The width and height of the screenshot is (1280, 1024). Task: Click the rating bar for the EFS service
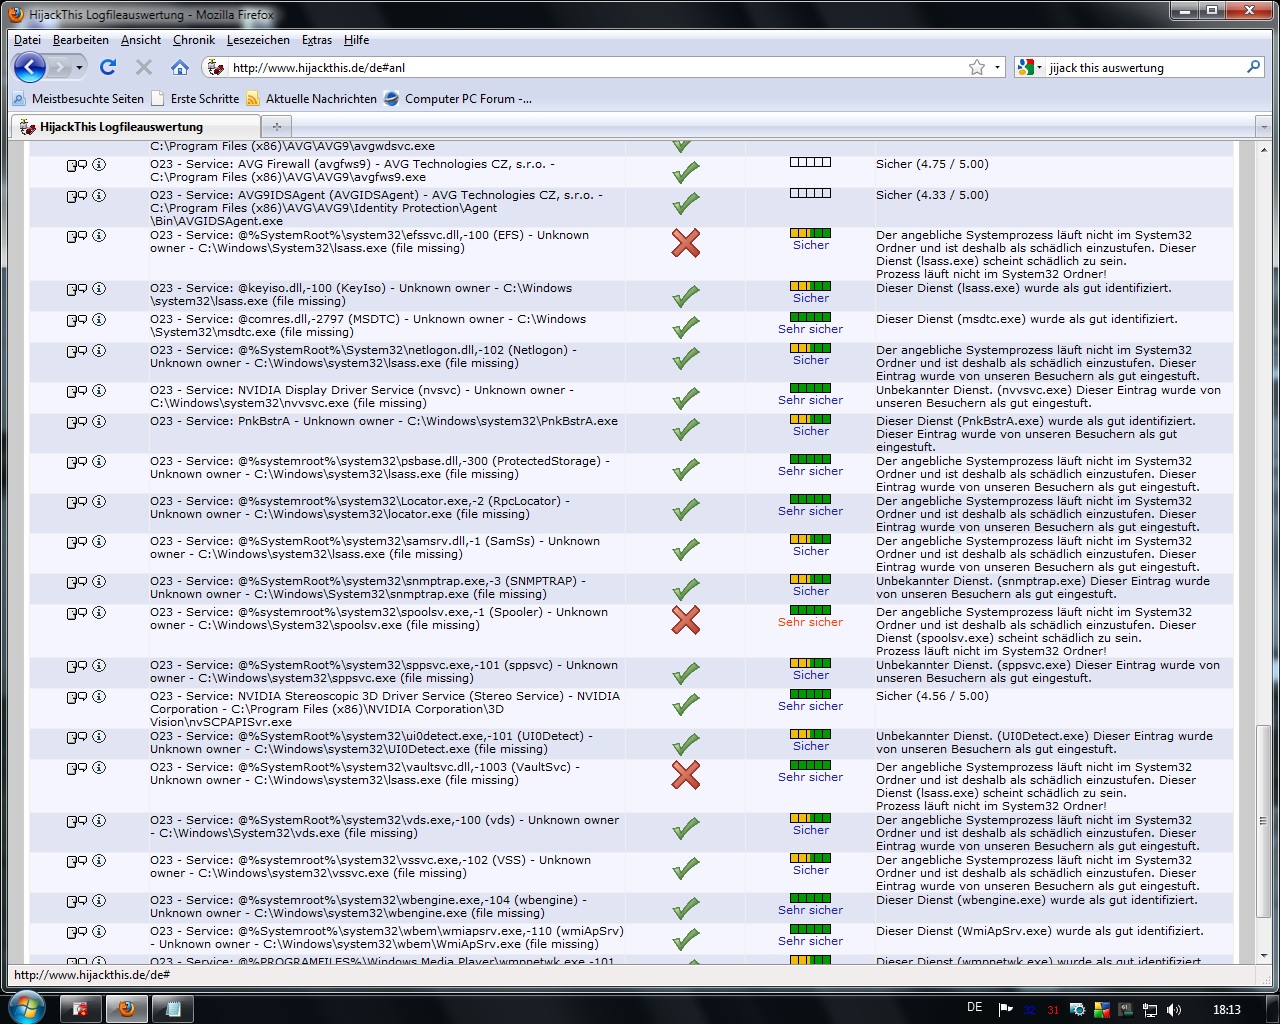click(810, 233)
